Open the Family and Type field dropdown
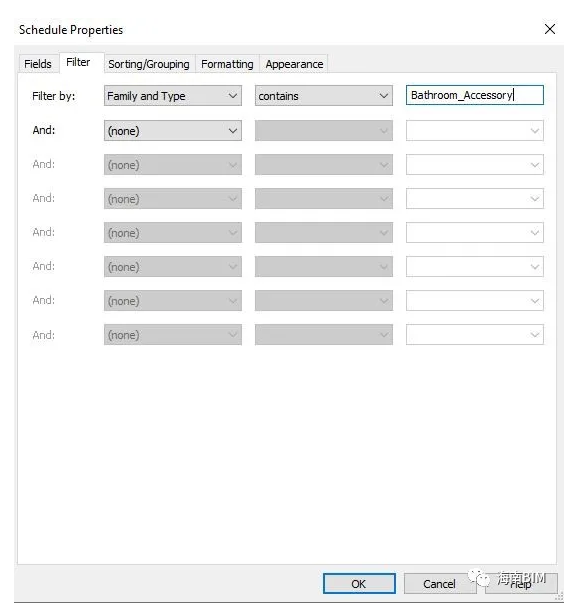575x610 pixels. pyautogui.click(x=173, y=96)
